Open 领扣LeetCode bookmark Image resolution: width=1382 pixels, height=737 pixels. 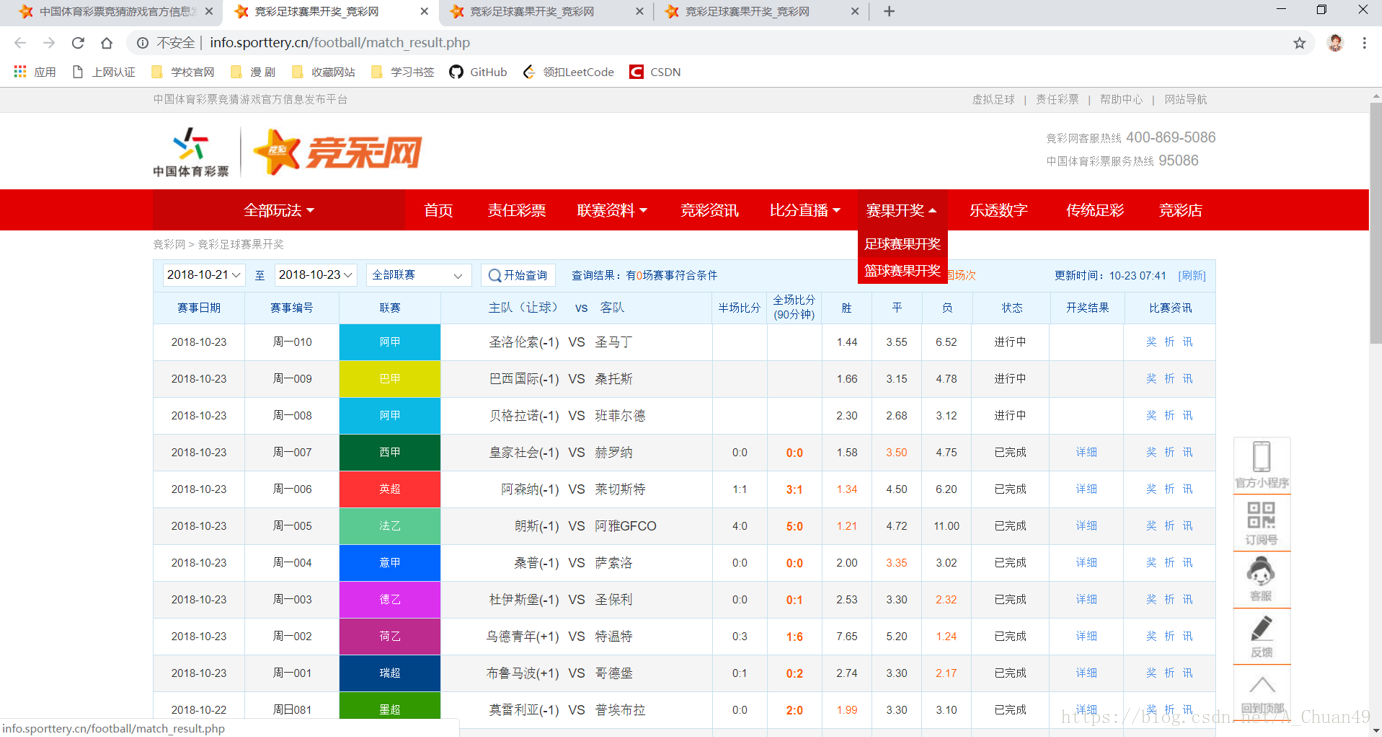tap(568, 72)
